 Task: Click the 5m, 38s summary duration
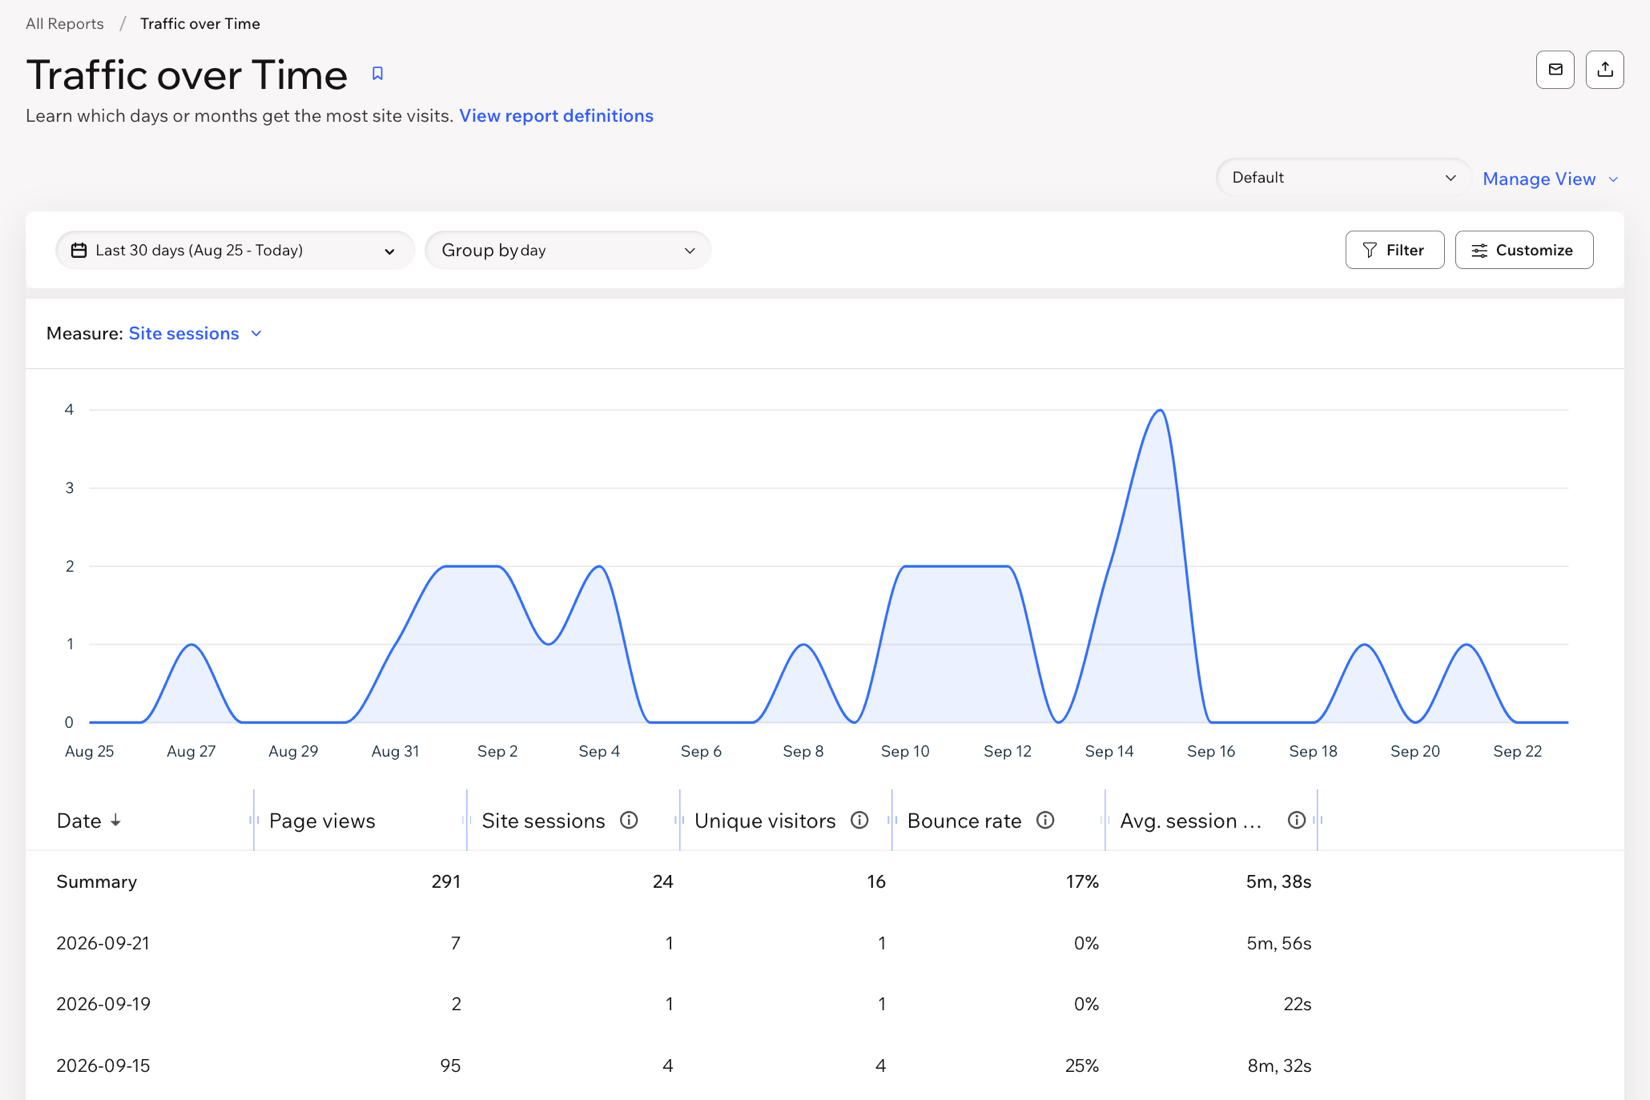coord(1279,882)
